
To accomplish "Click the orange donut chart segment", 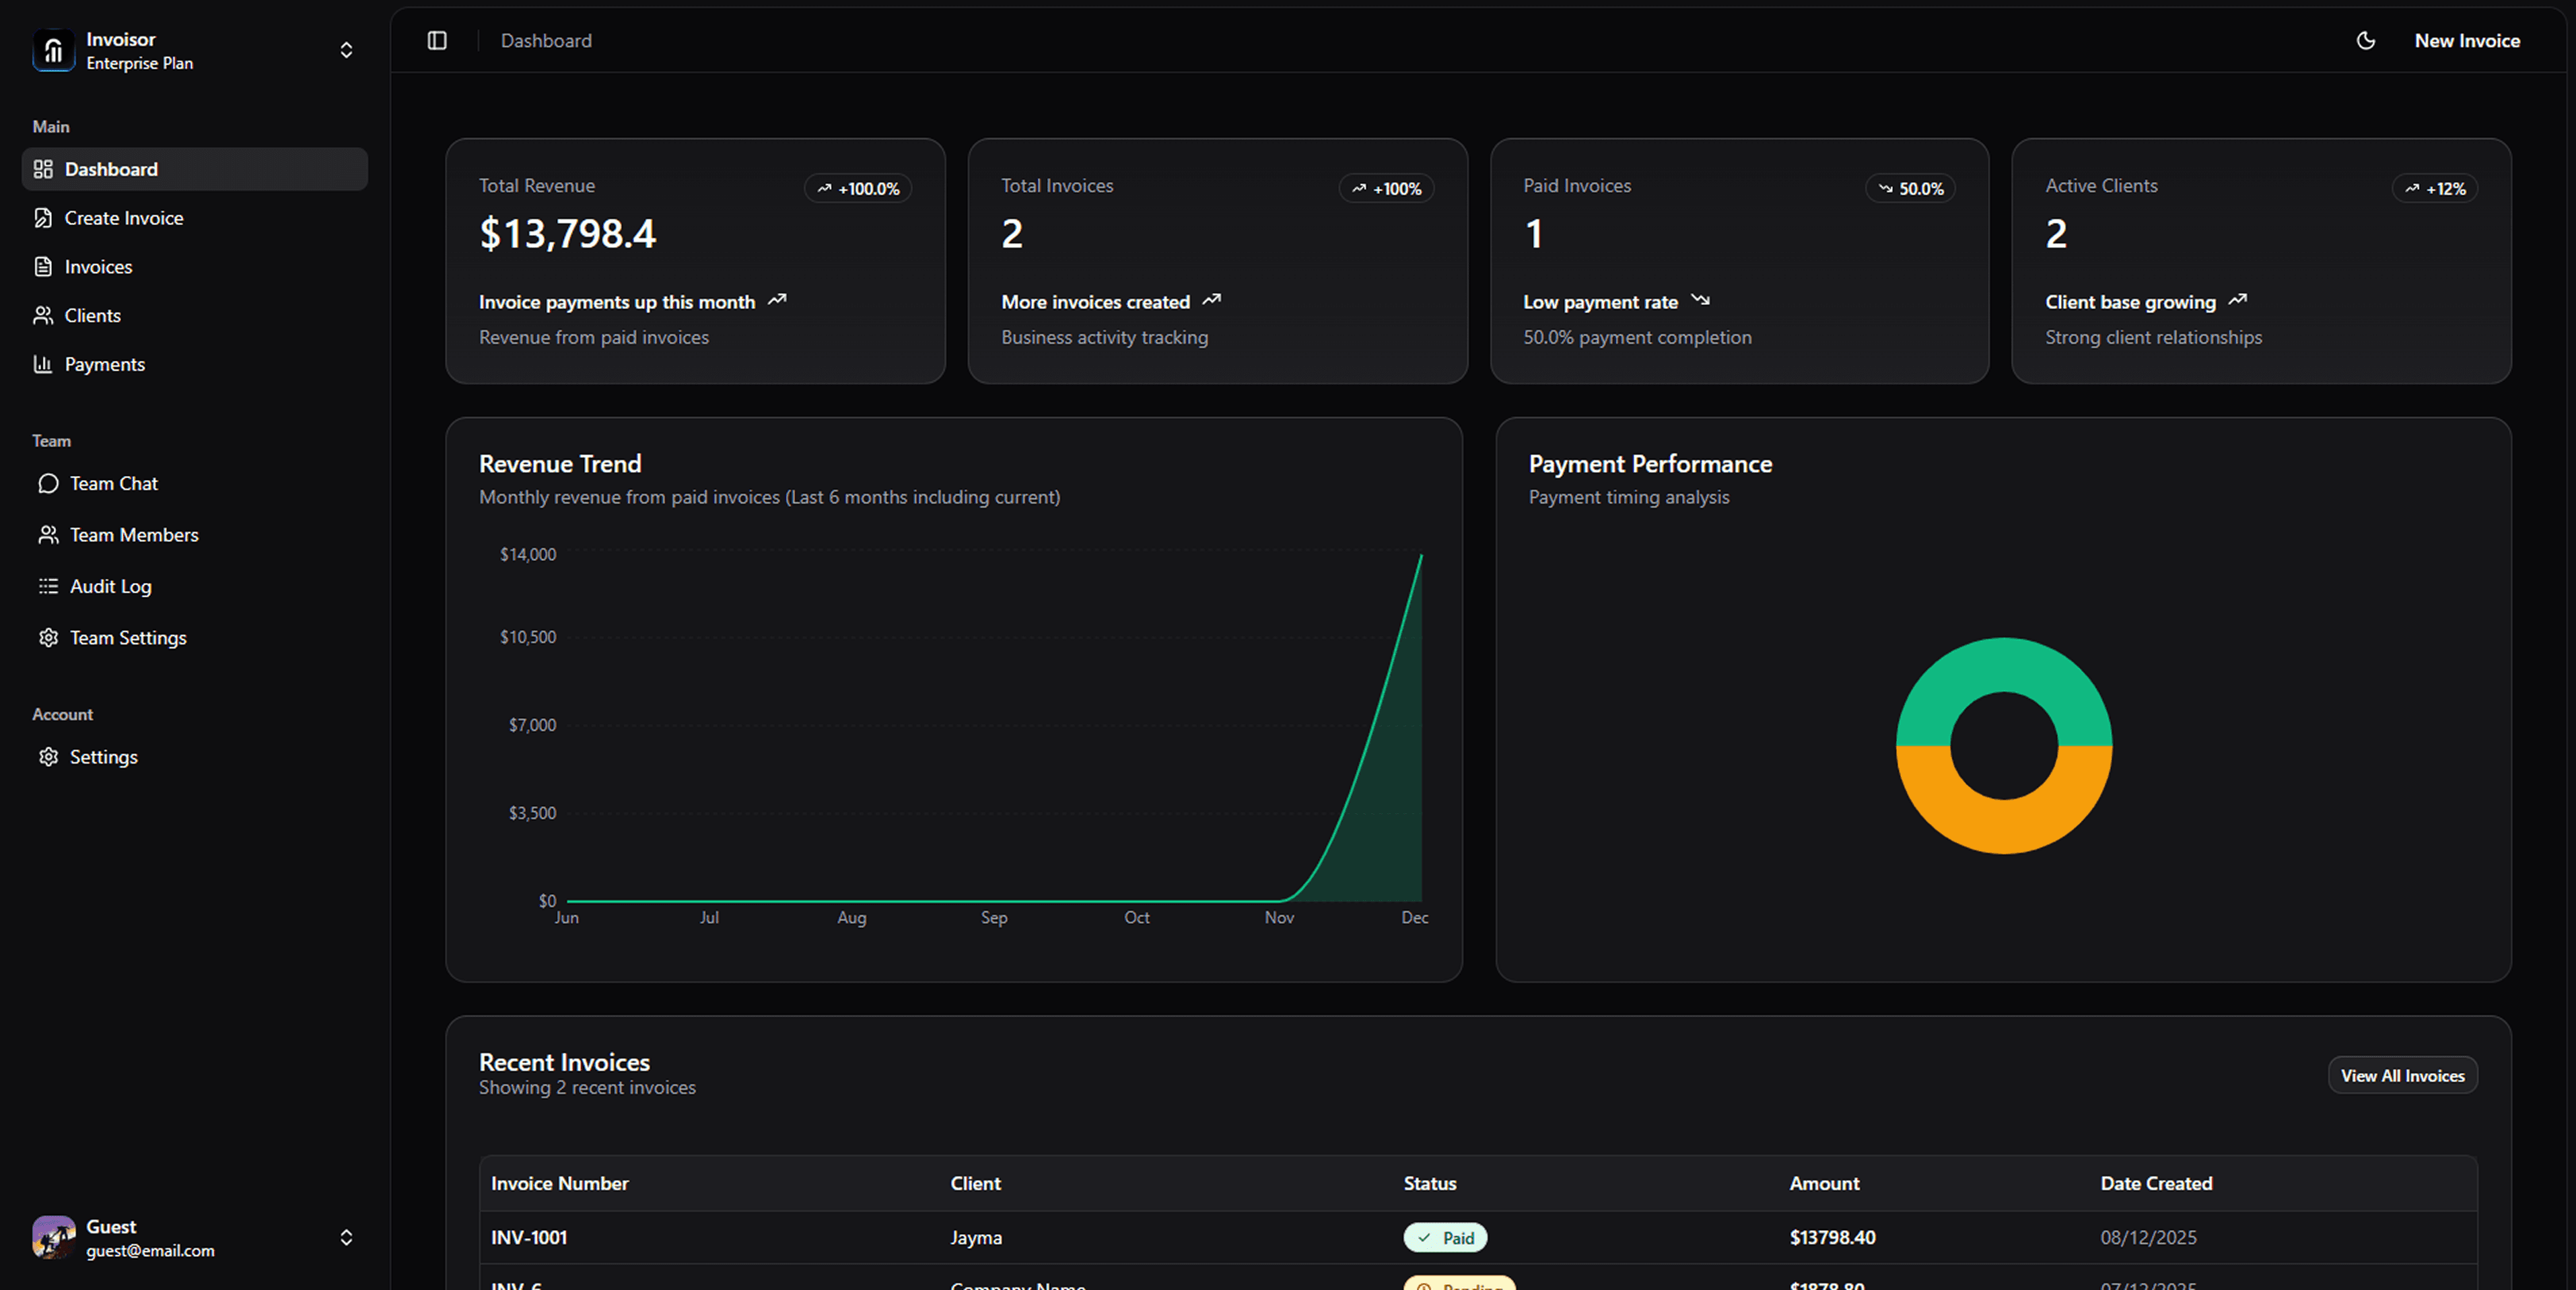I will click(x=2004, y=827).
